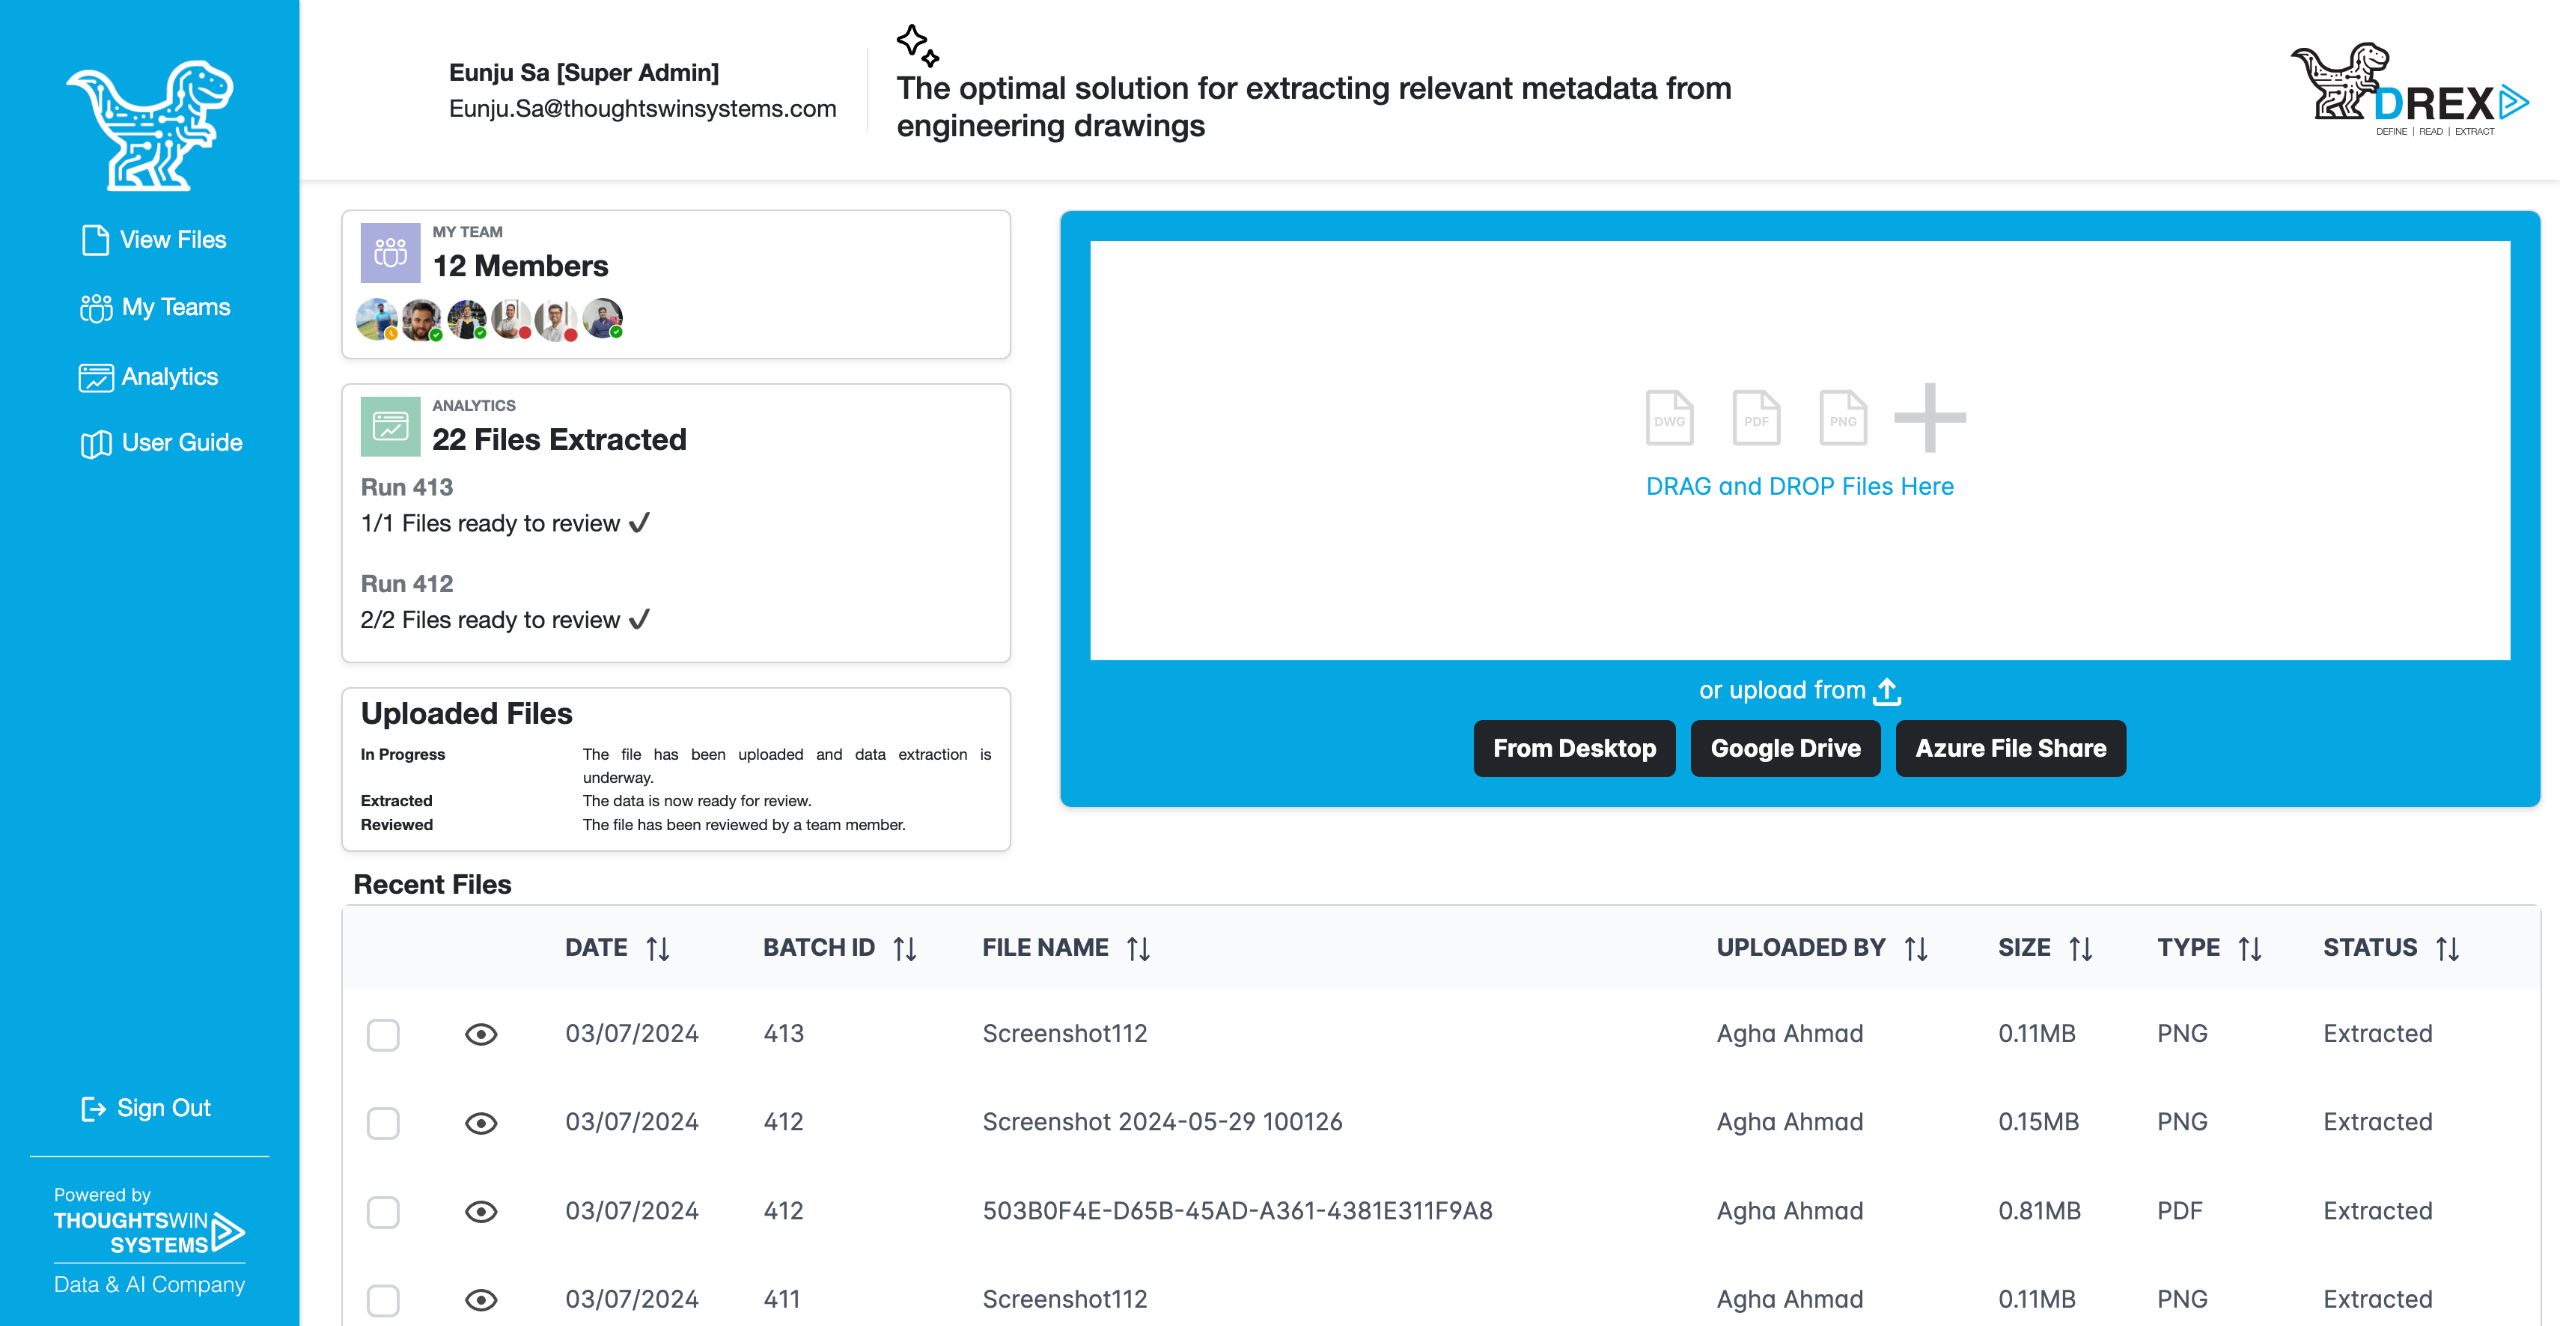
Task: Click the plus icon to add files
Action: click(x=1930, y=417)
